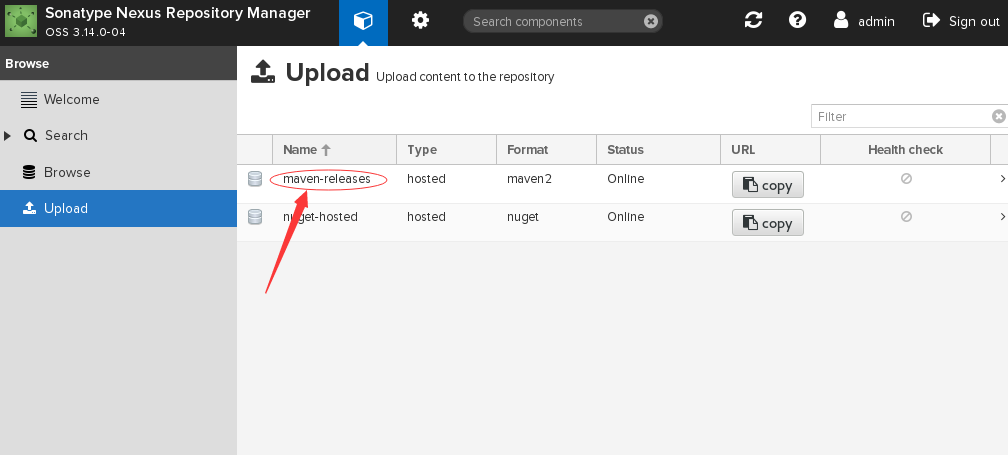Click the URL column header

pos(770,150)
